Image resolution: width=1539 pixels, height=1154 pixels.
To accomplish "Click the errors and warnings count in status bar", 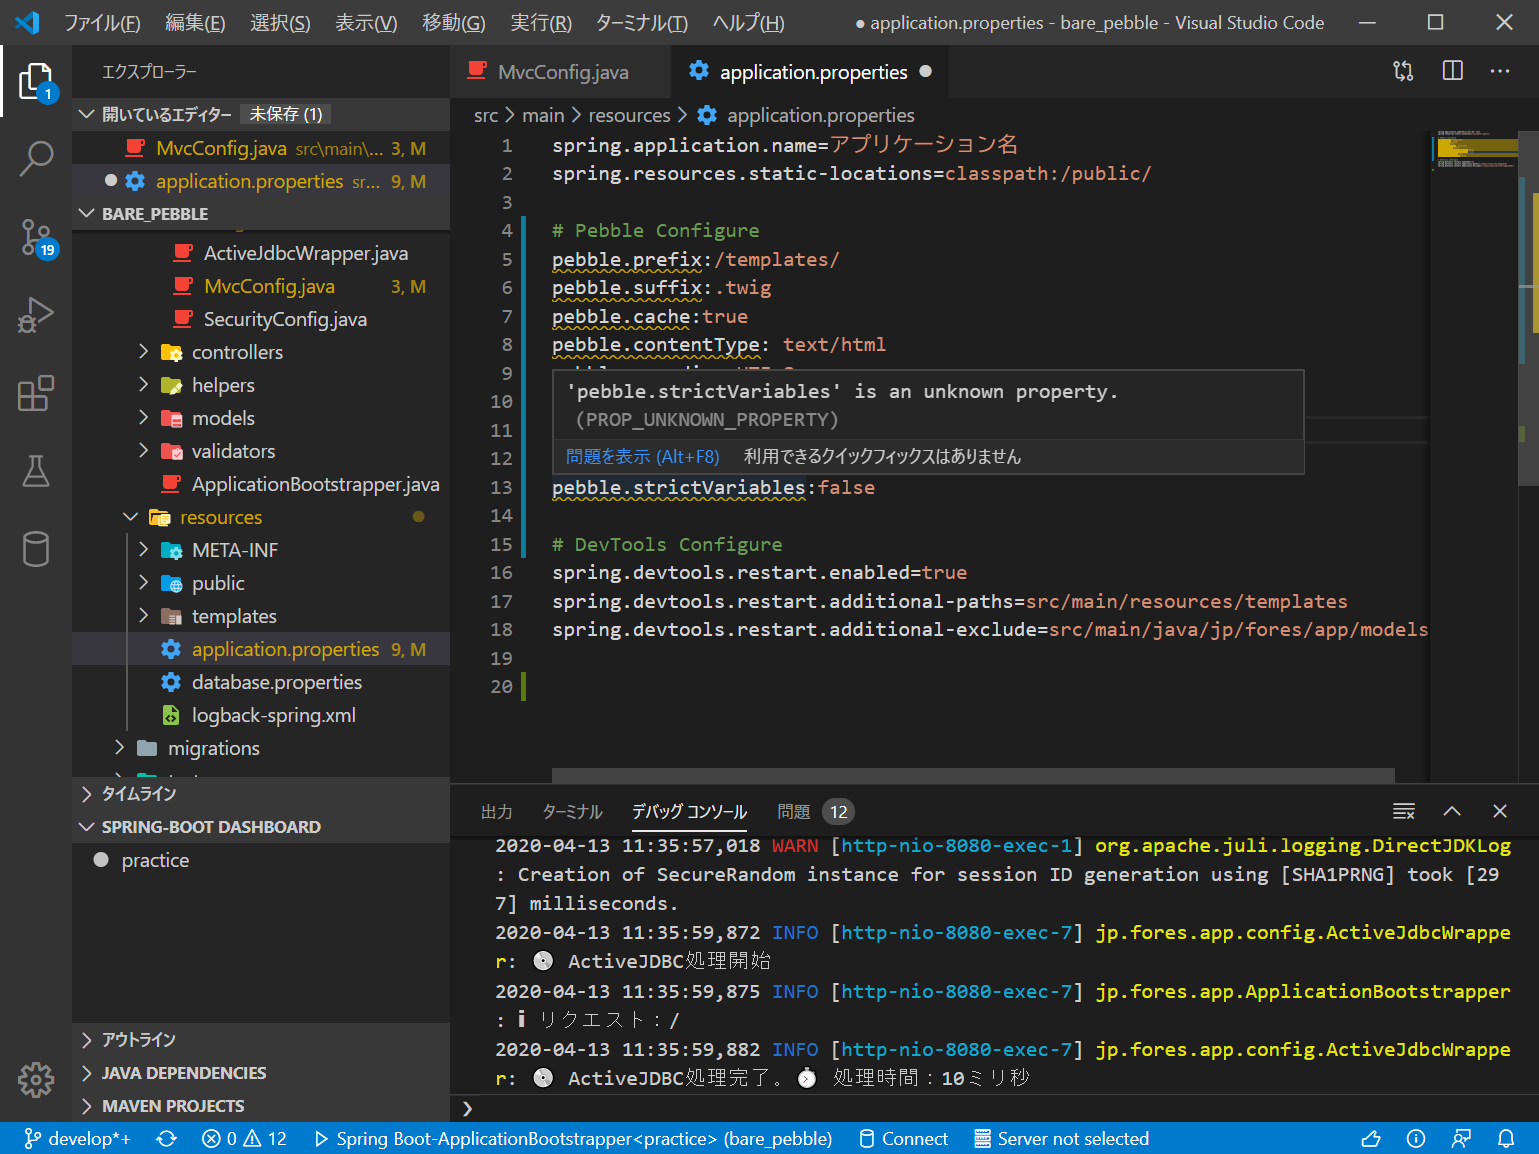I will [244, 1138].
